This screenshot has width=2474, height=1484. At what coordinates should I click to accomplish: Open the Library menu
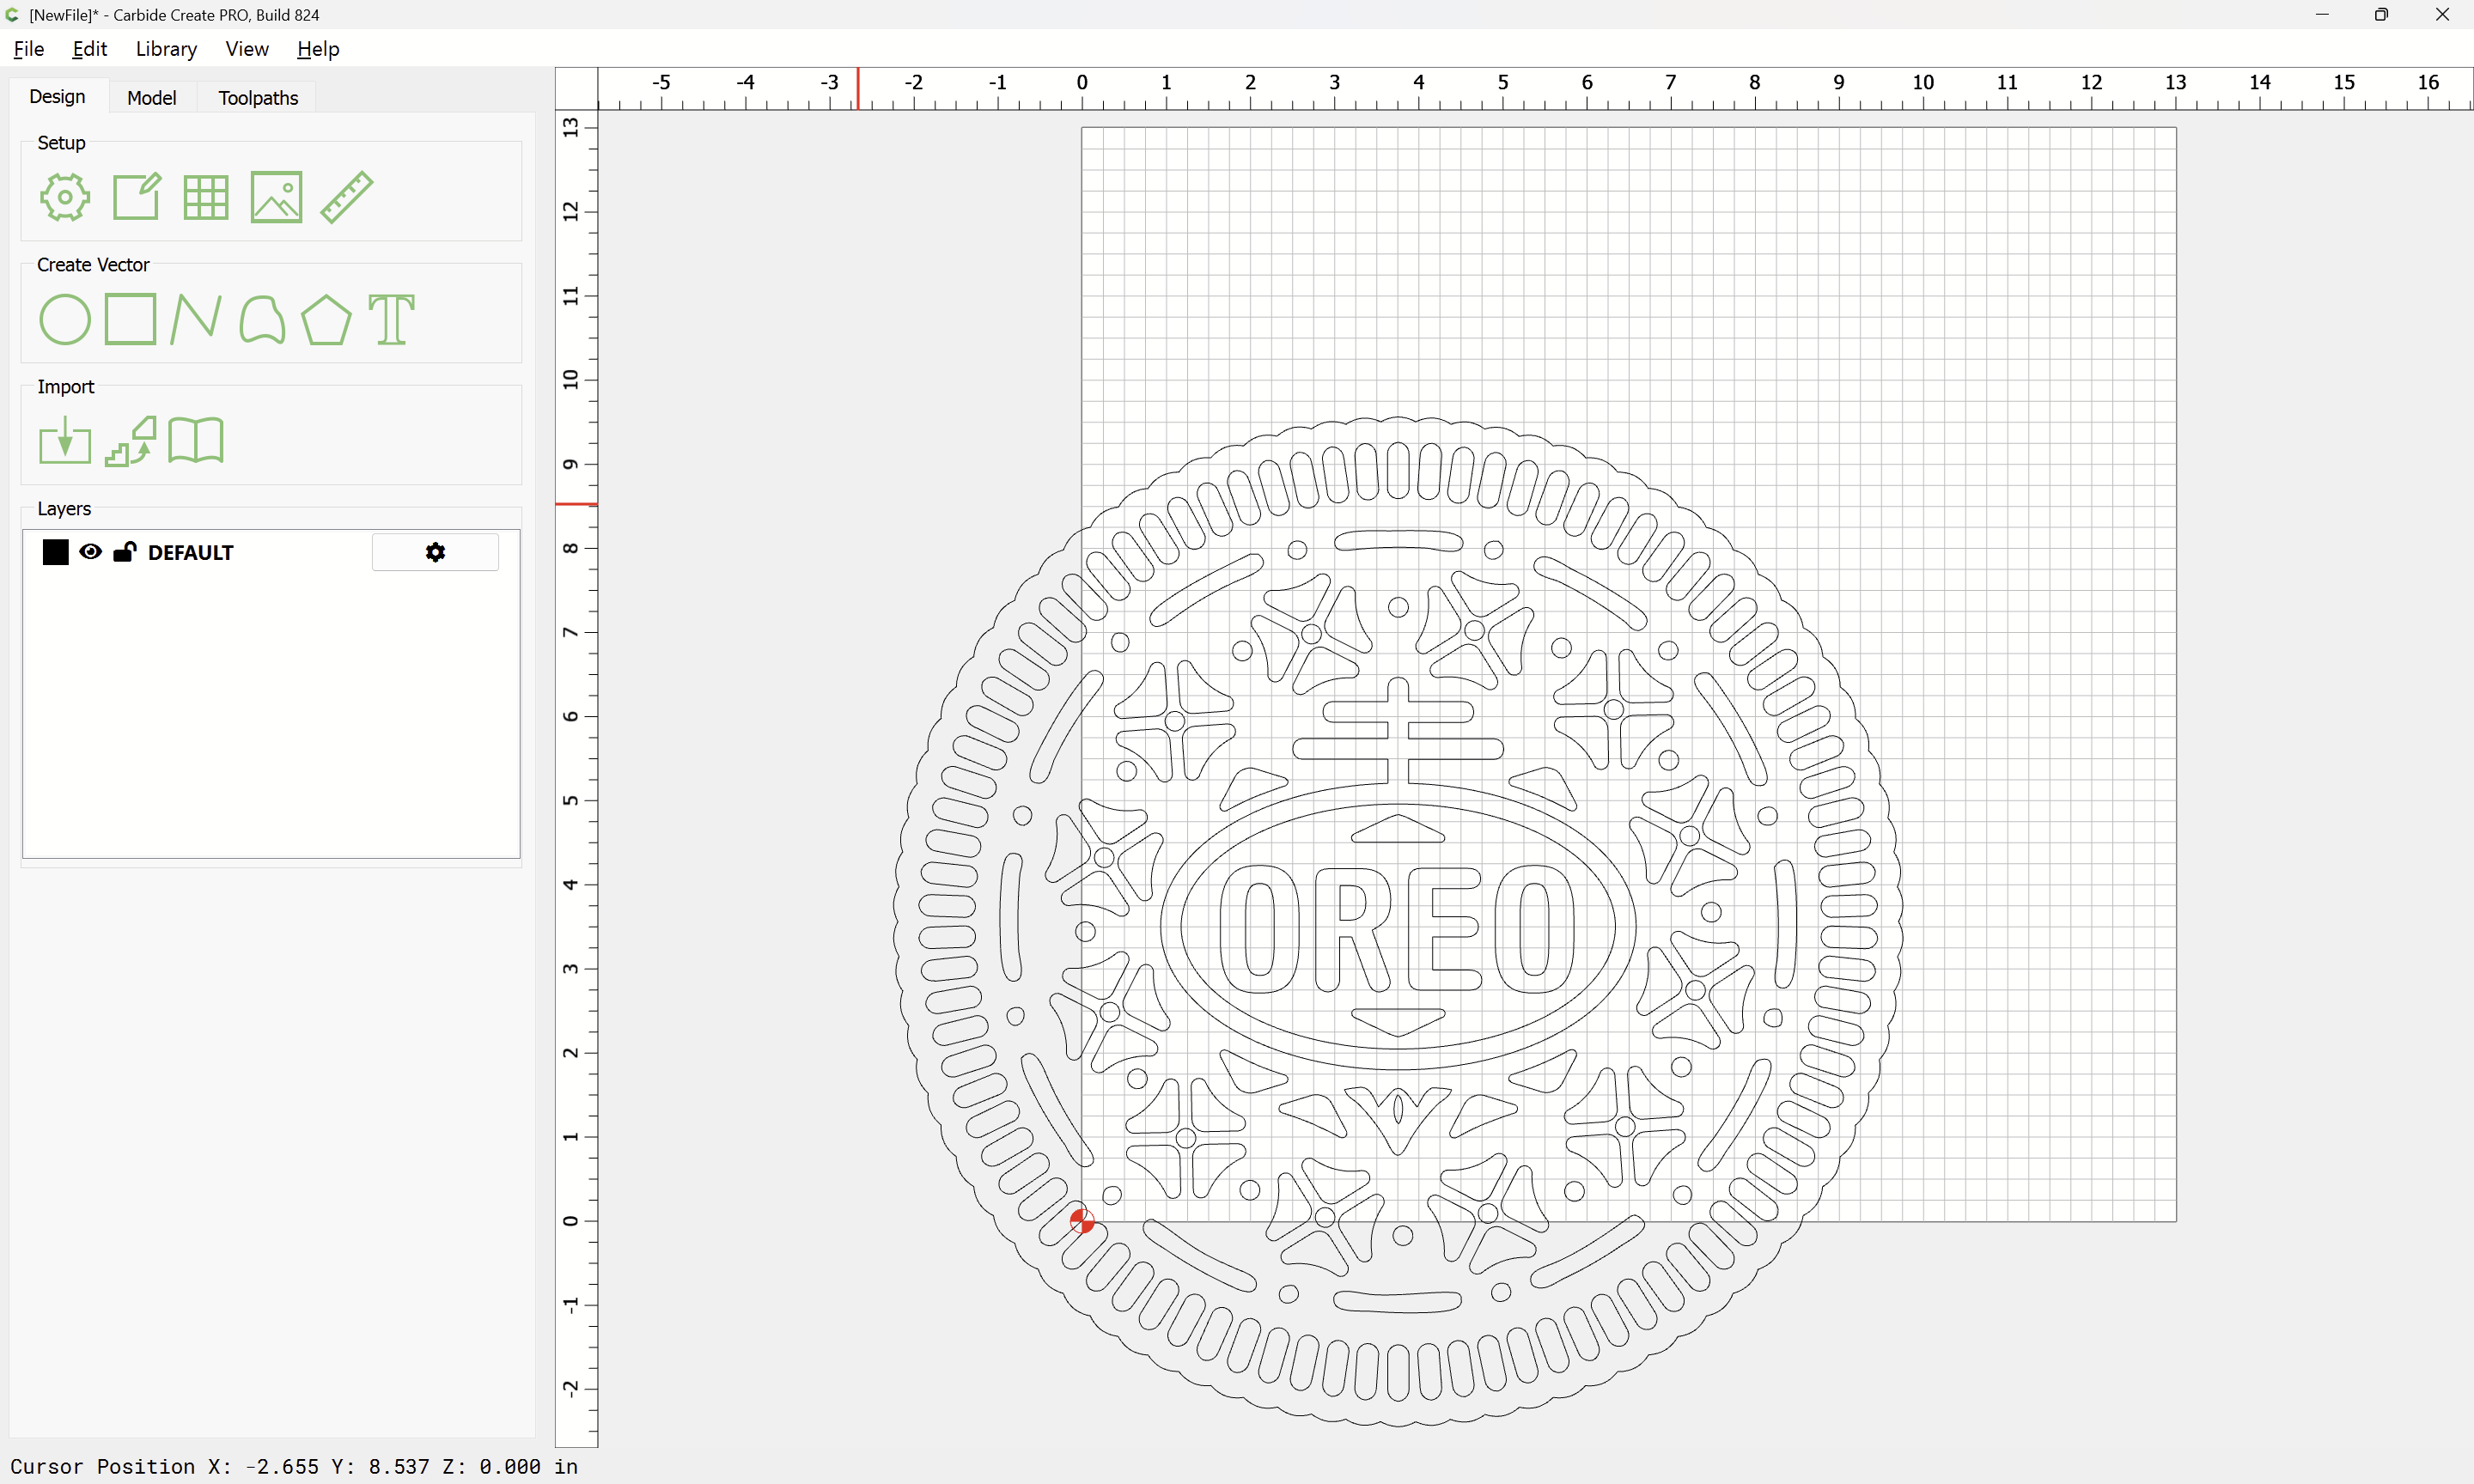click(x=166, y=49)
